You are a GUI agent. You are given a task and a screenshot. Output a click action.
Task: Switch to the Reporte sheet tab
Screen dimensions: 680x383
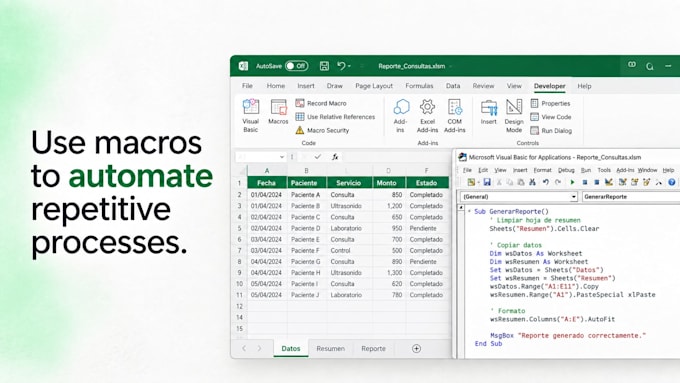373,348
